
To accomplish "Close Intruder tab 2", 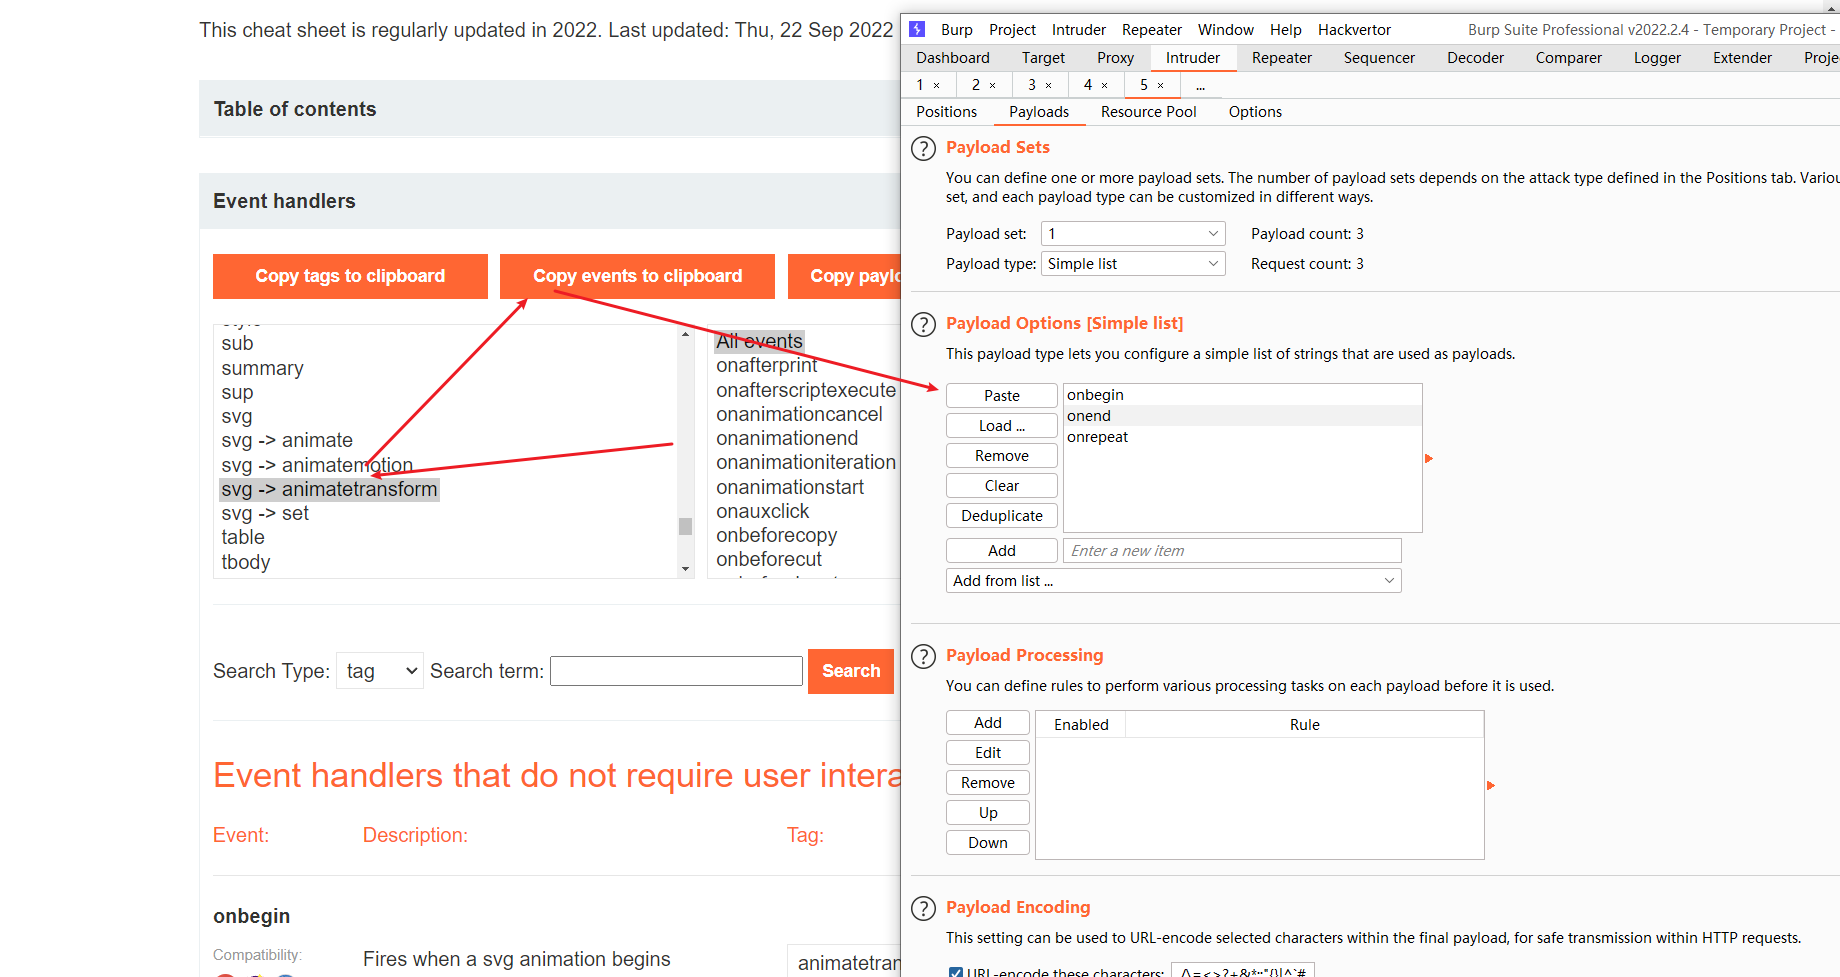I will point(992,85).
